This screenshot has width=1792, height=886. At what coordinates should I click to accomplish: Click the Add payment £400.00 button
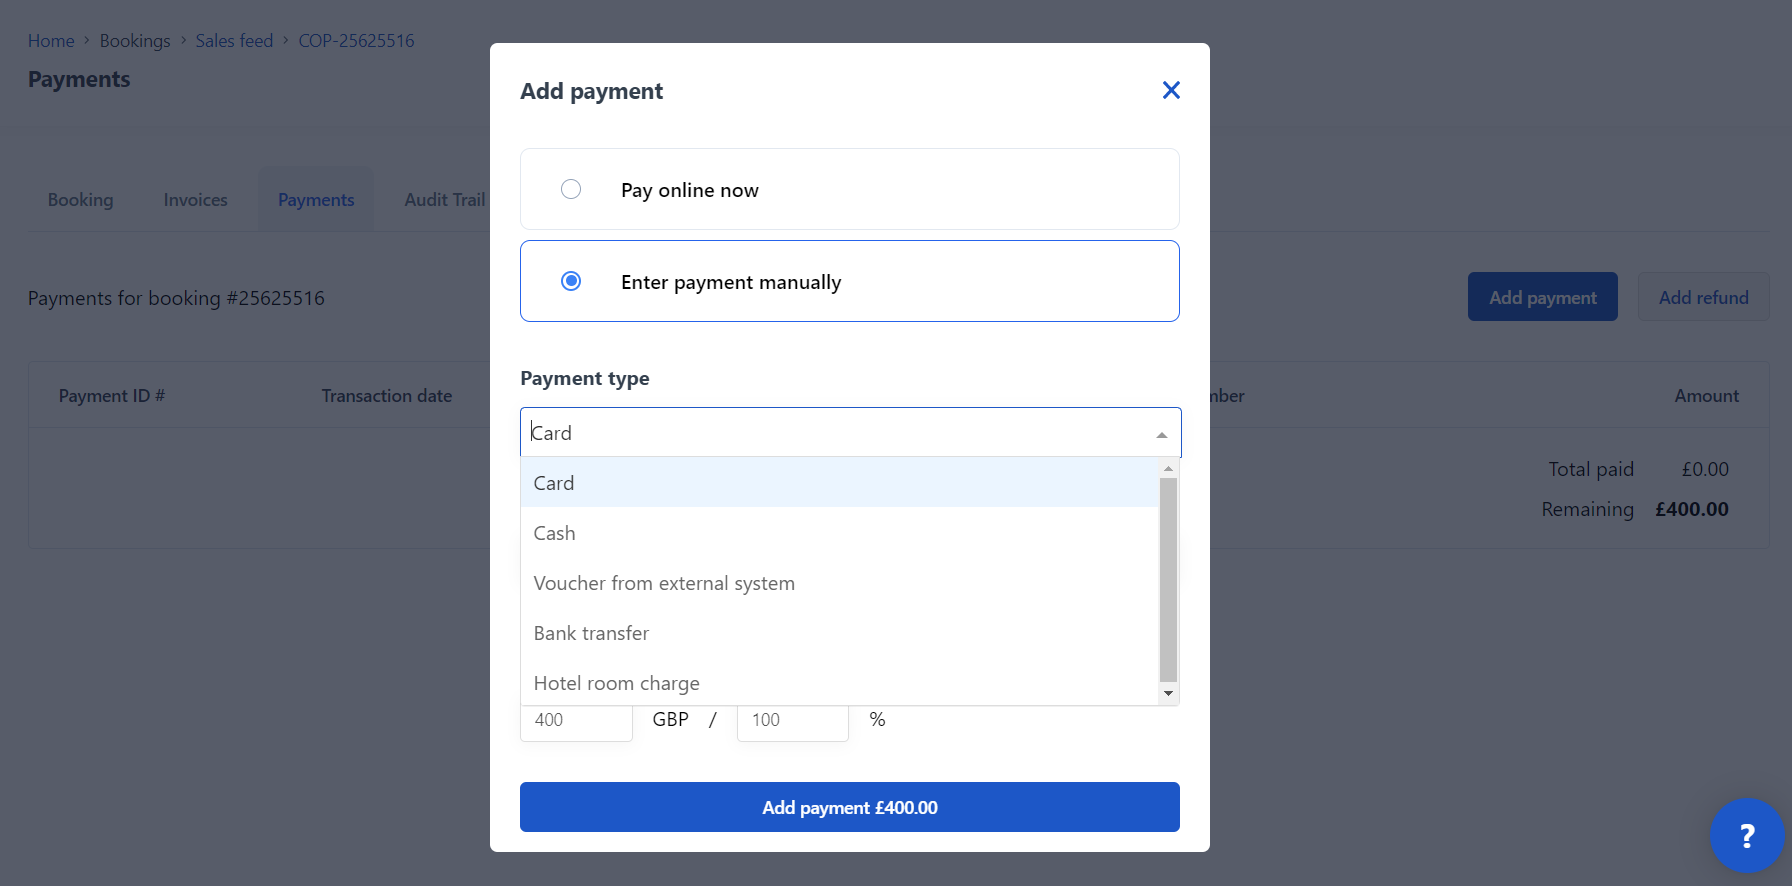point(850,807)
